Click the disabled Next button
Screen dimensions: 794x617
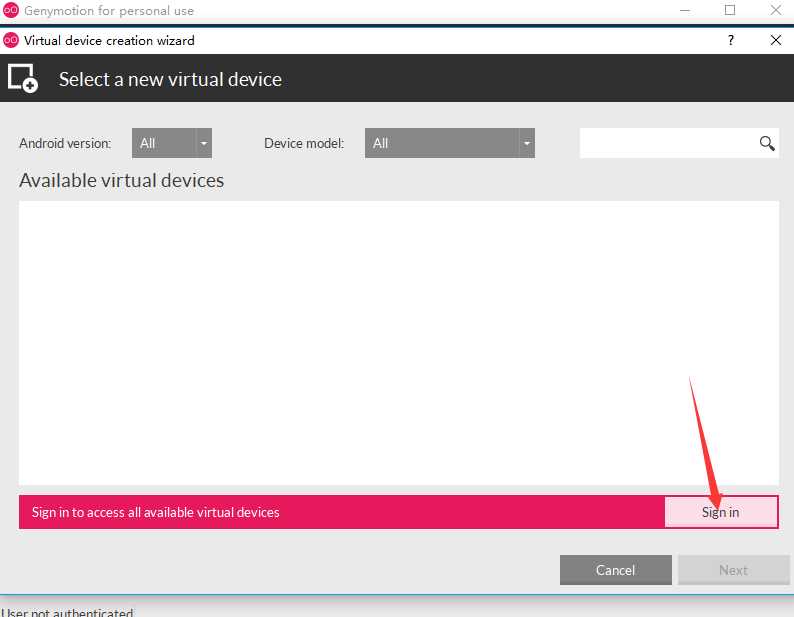pos(733,570)
